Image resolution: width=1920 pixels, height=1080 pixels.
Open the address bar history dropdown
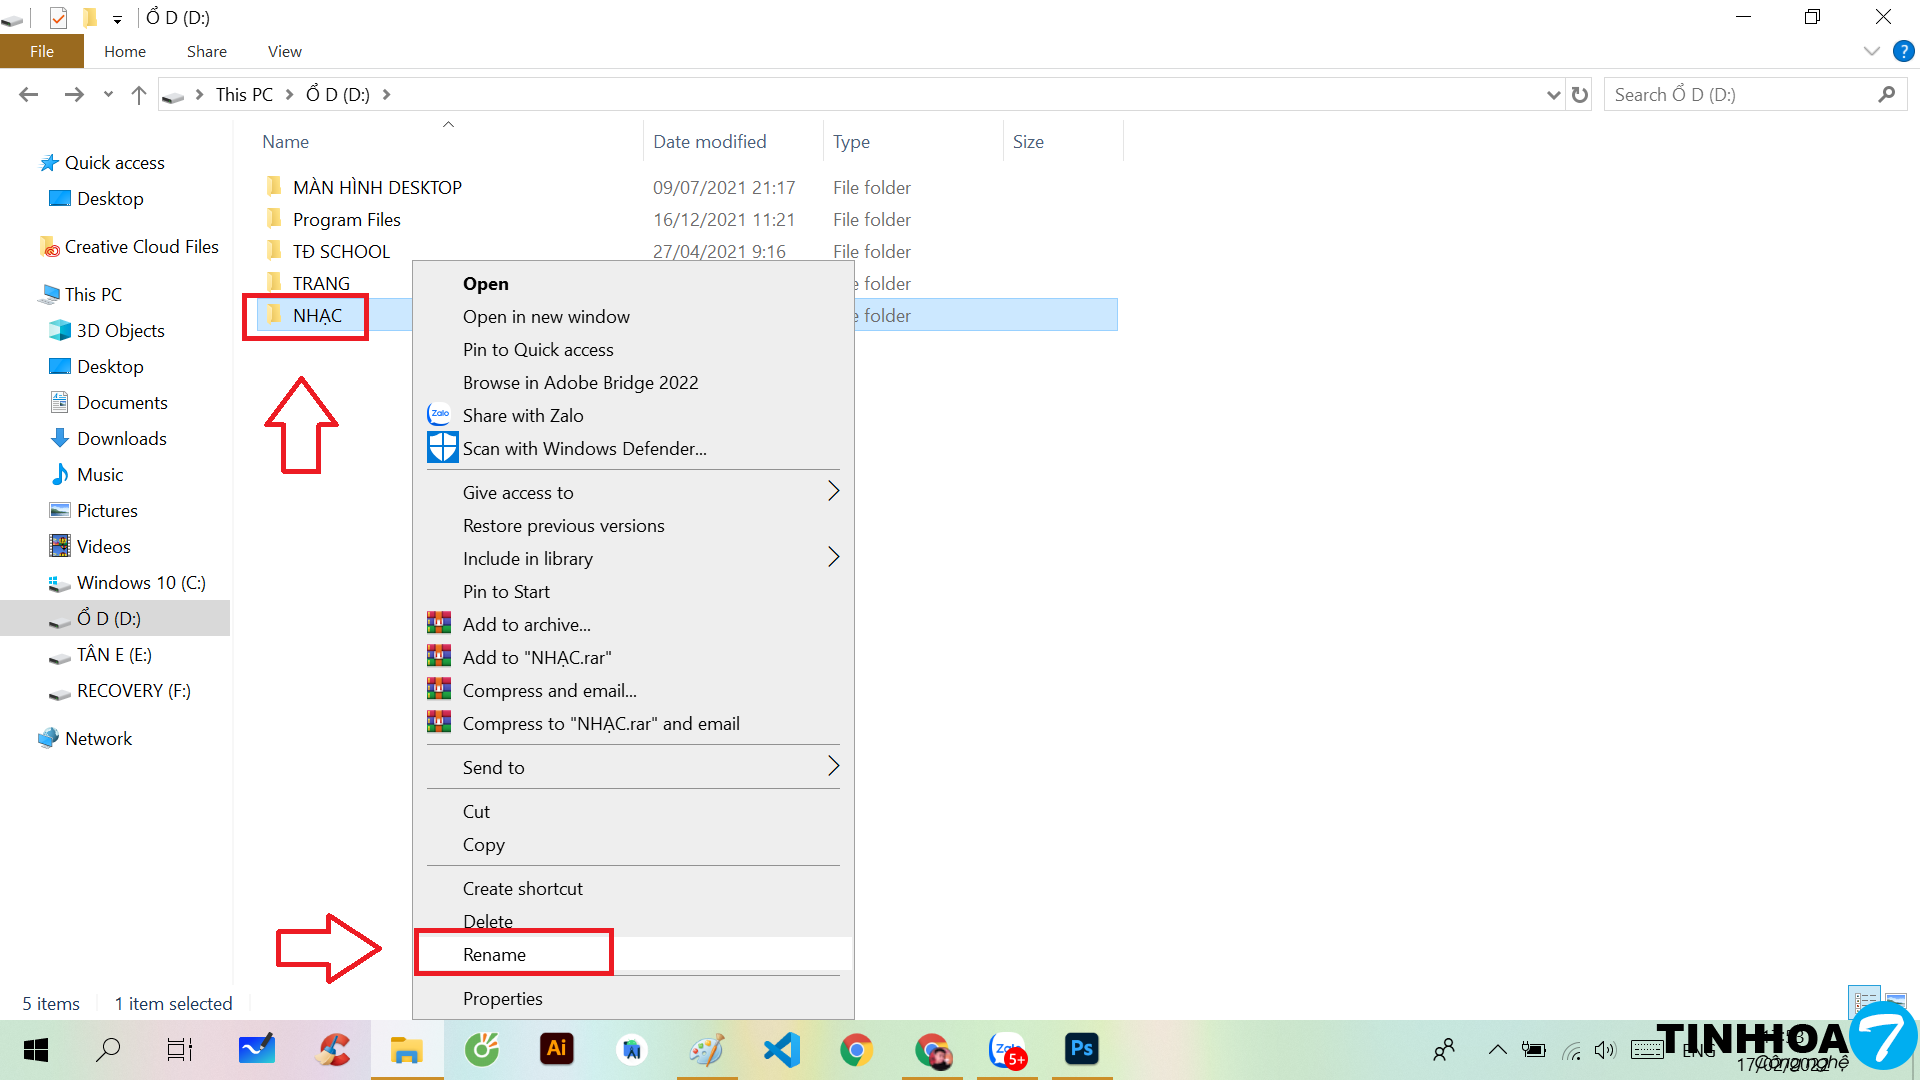click(x=1553, y=94)
